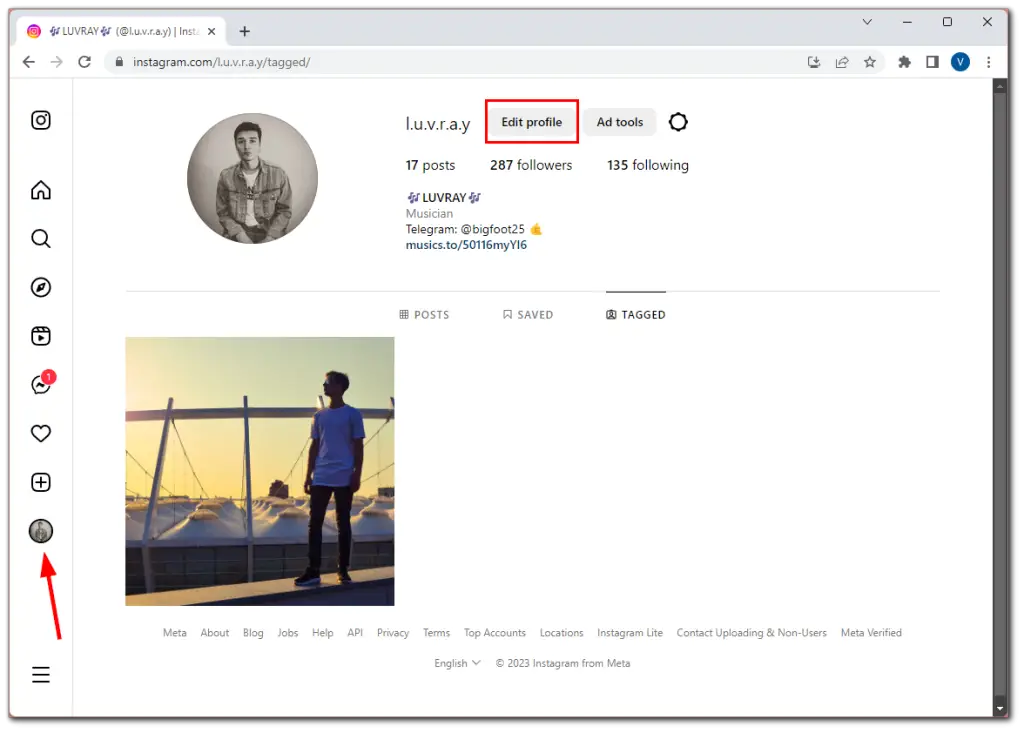The width and height of the screenshot is (1024, 733).
Task: Open More options hamburger icon
Action: pyautogui.click(x=40, y=674)
